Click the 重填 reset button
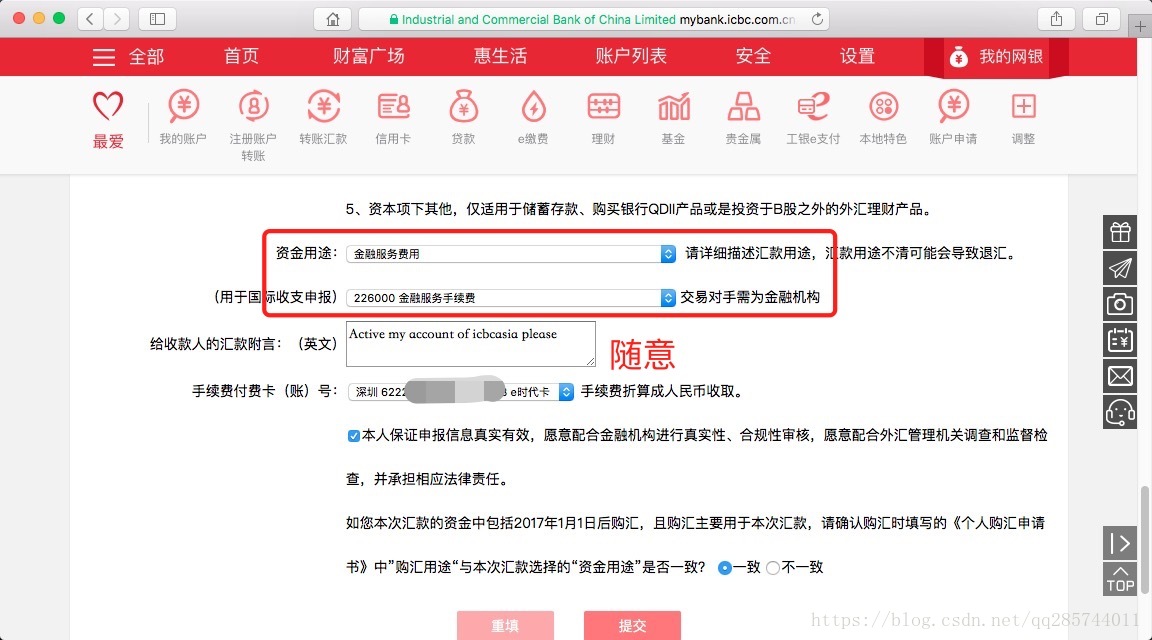 (505, 625)
